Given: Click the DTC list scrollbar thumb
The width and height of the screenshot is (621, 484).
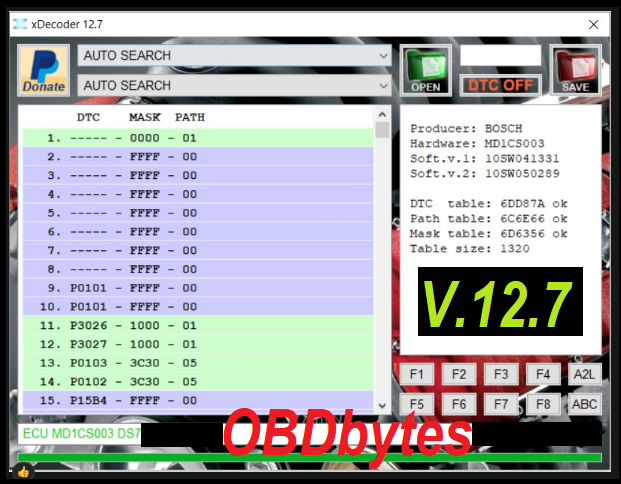Looking at the screenshot, I should click(382, 130).
